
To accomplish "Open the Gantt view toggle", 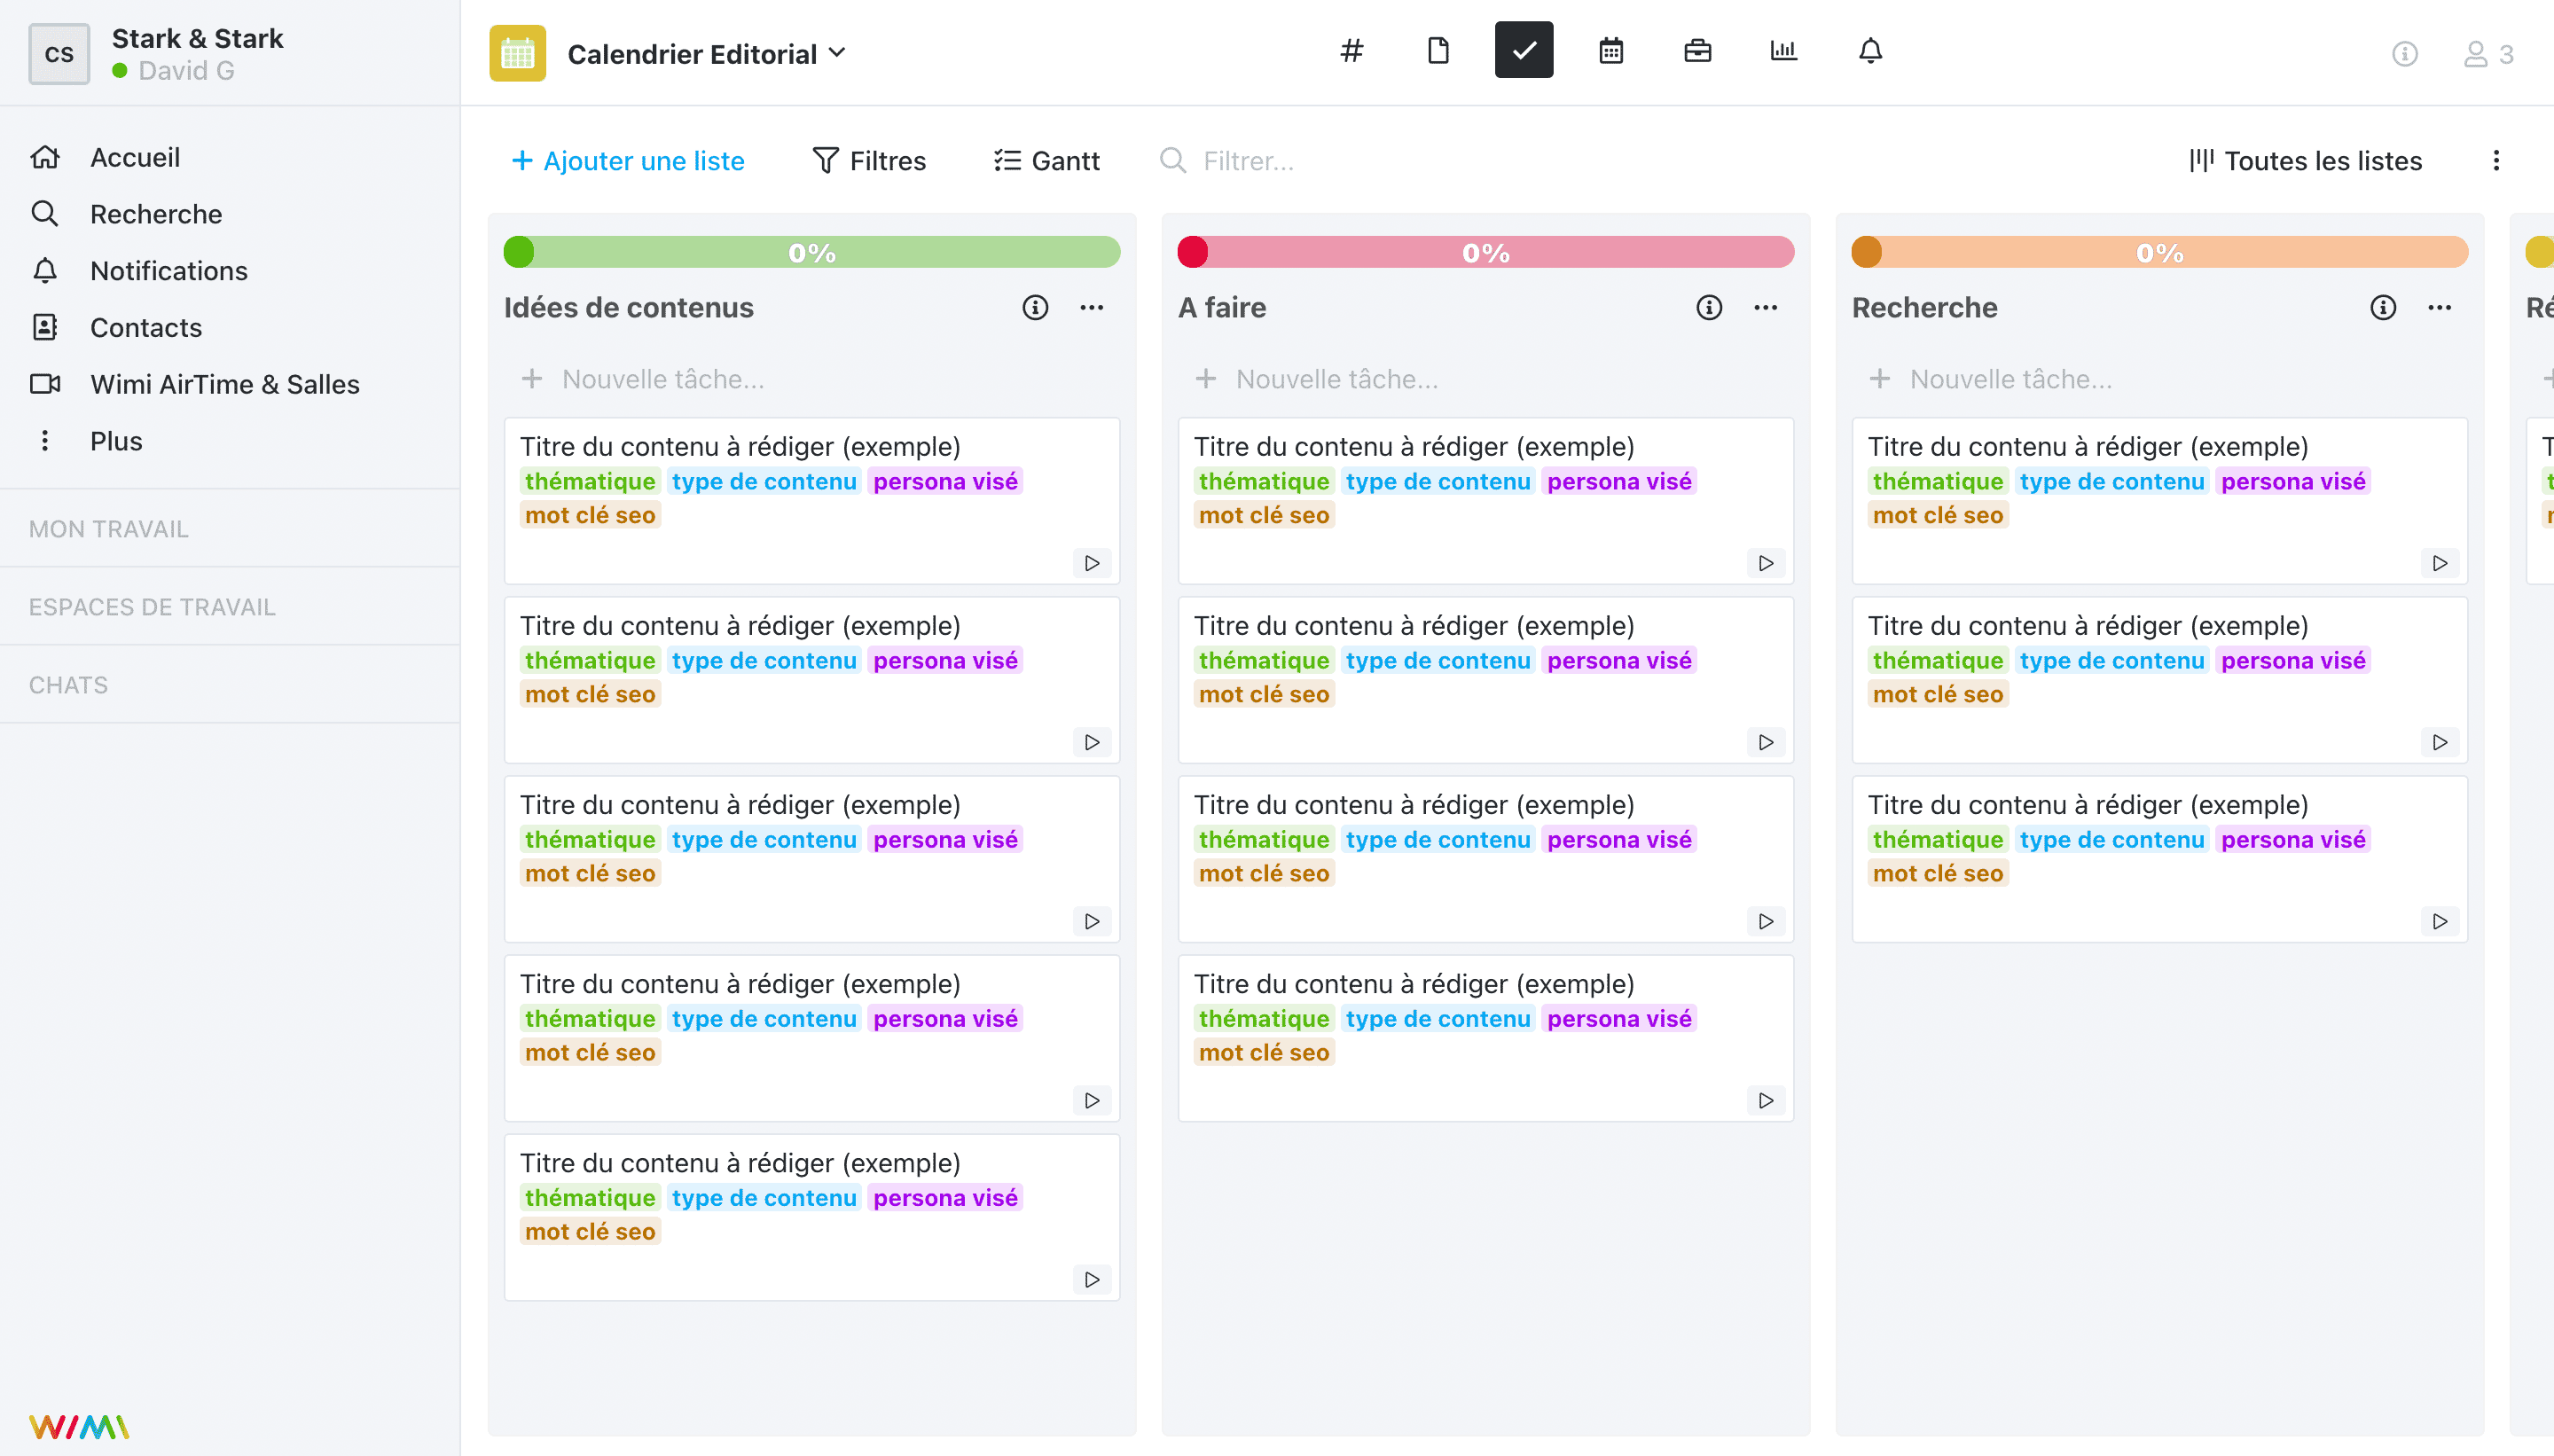I will click(x=1047, y=160).
